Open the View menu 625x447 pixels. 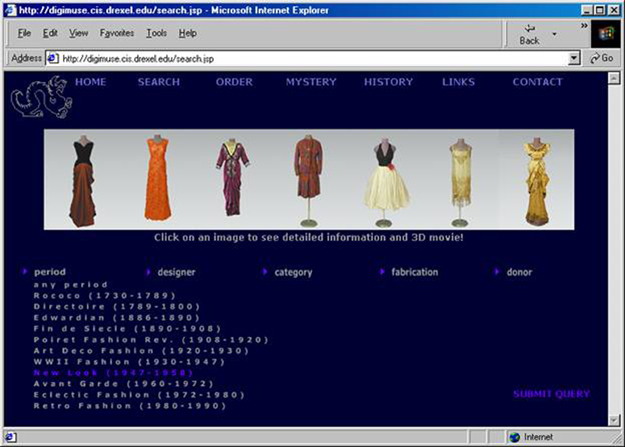click(79, 33)
